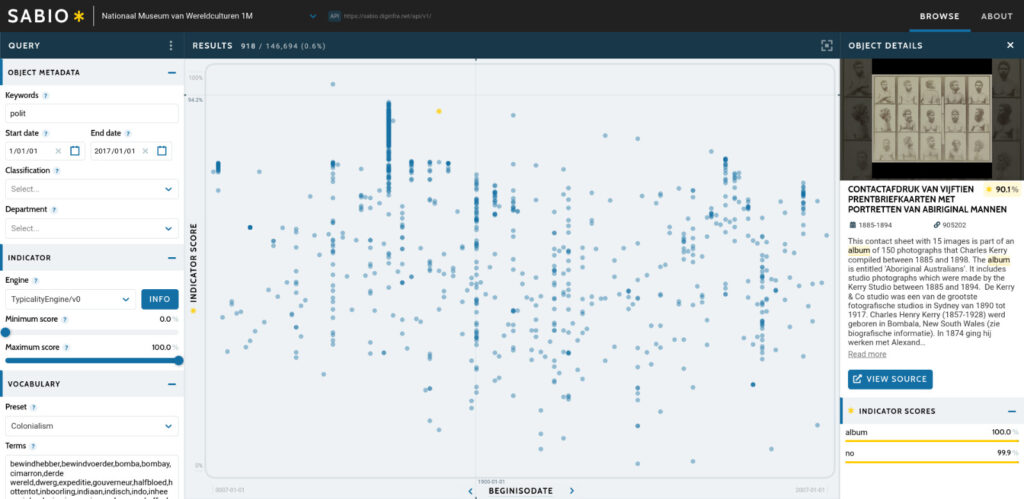1024x499 pixels.
Task: Close the Object Details panel
Action: pos(1010,45)
